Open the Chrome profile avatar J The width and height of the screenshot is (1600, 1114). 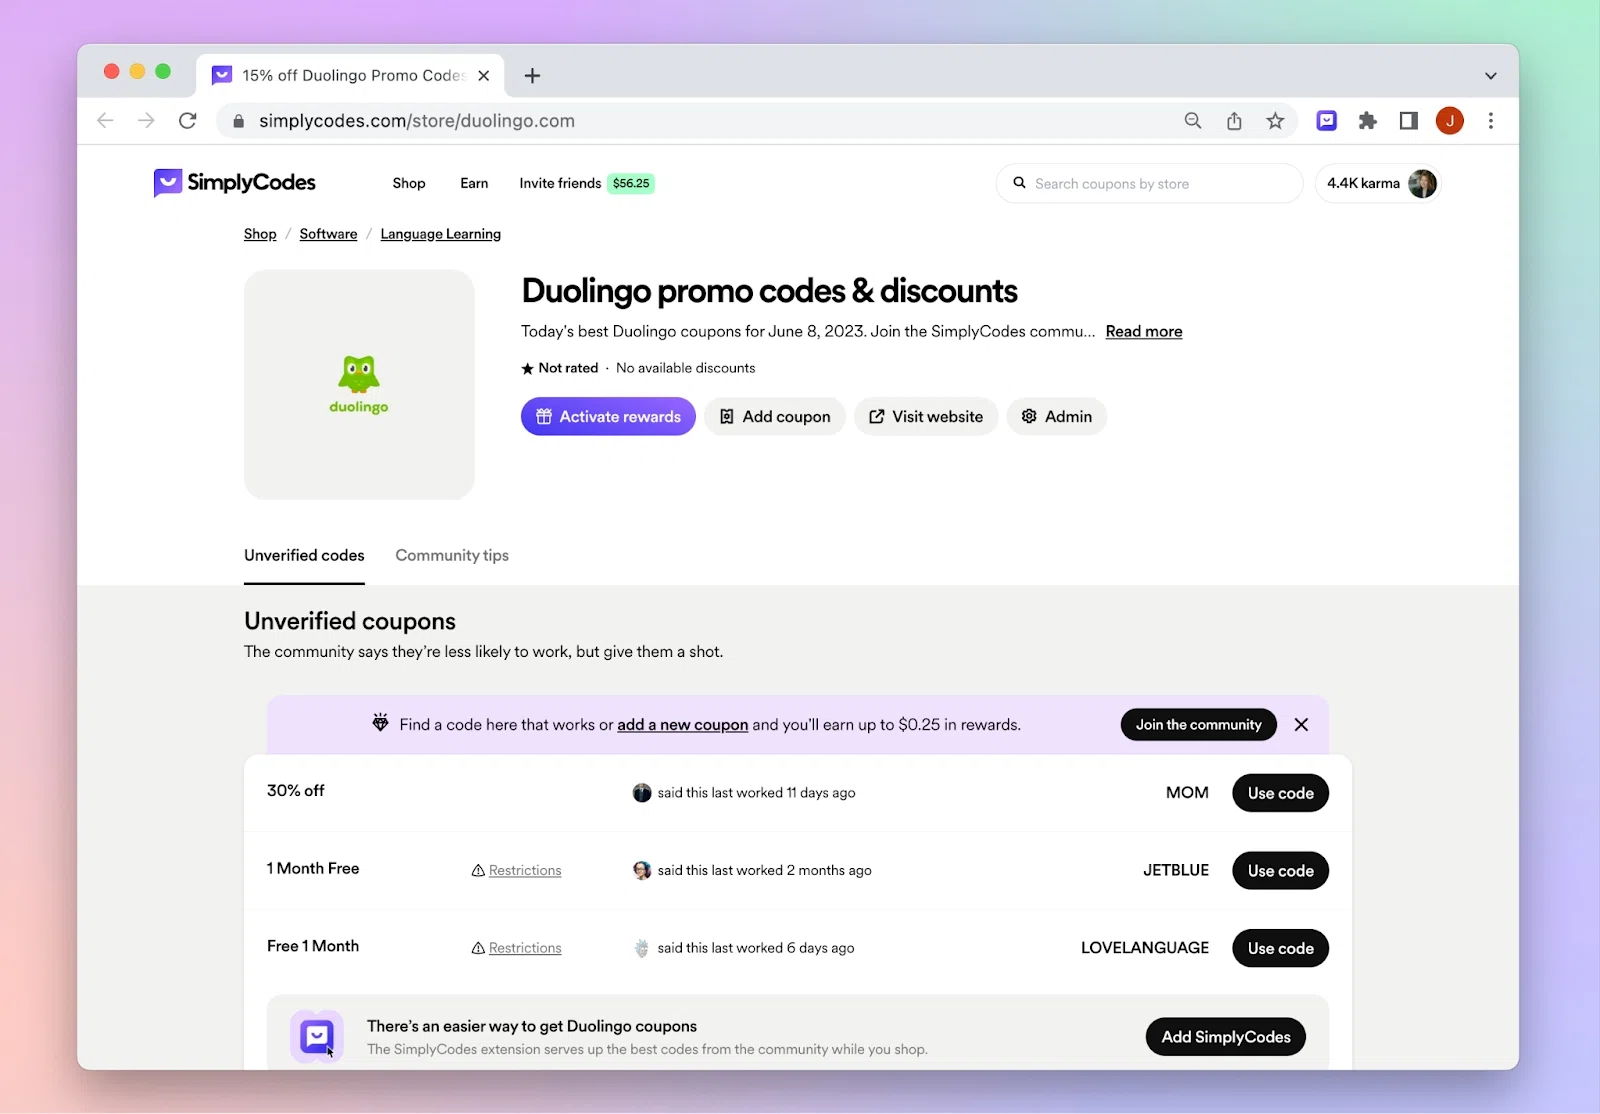(1450, 121)
